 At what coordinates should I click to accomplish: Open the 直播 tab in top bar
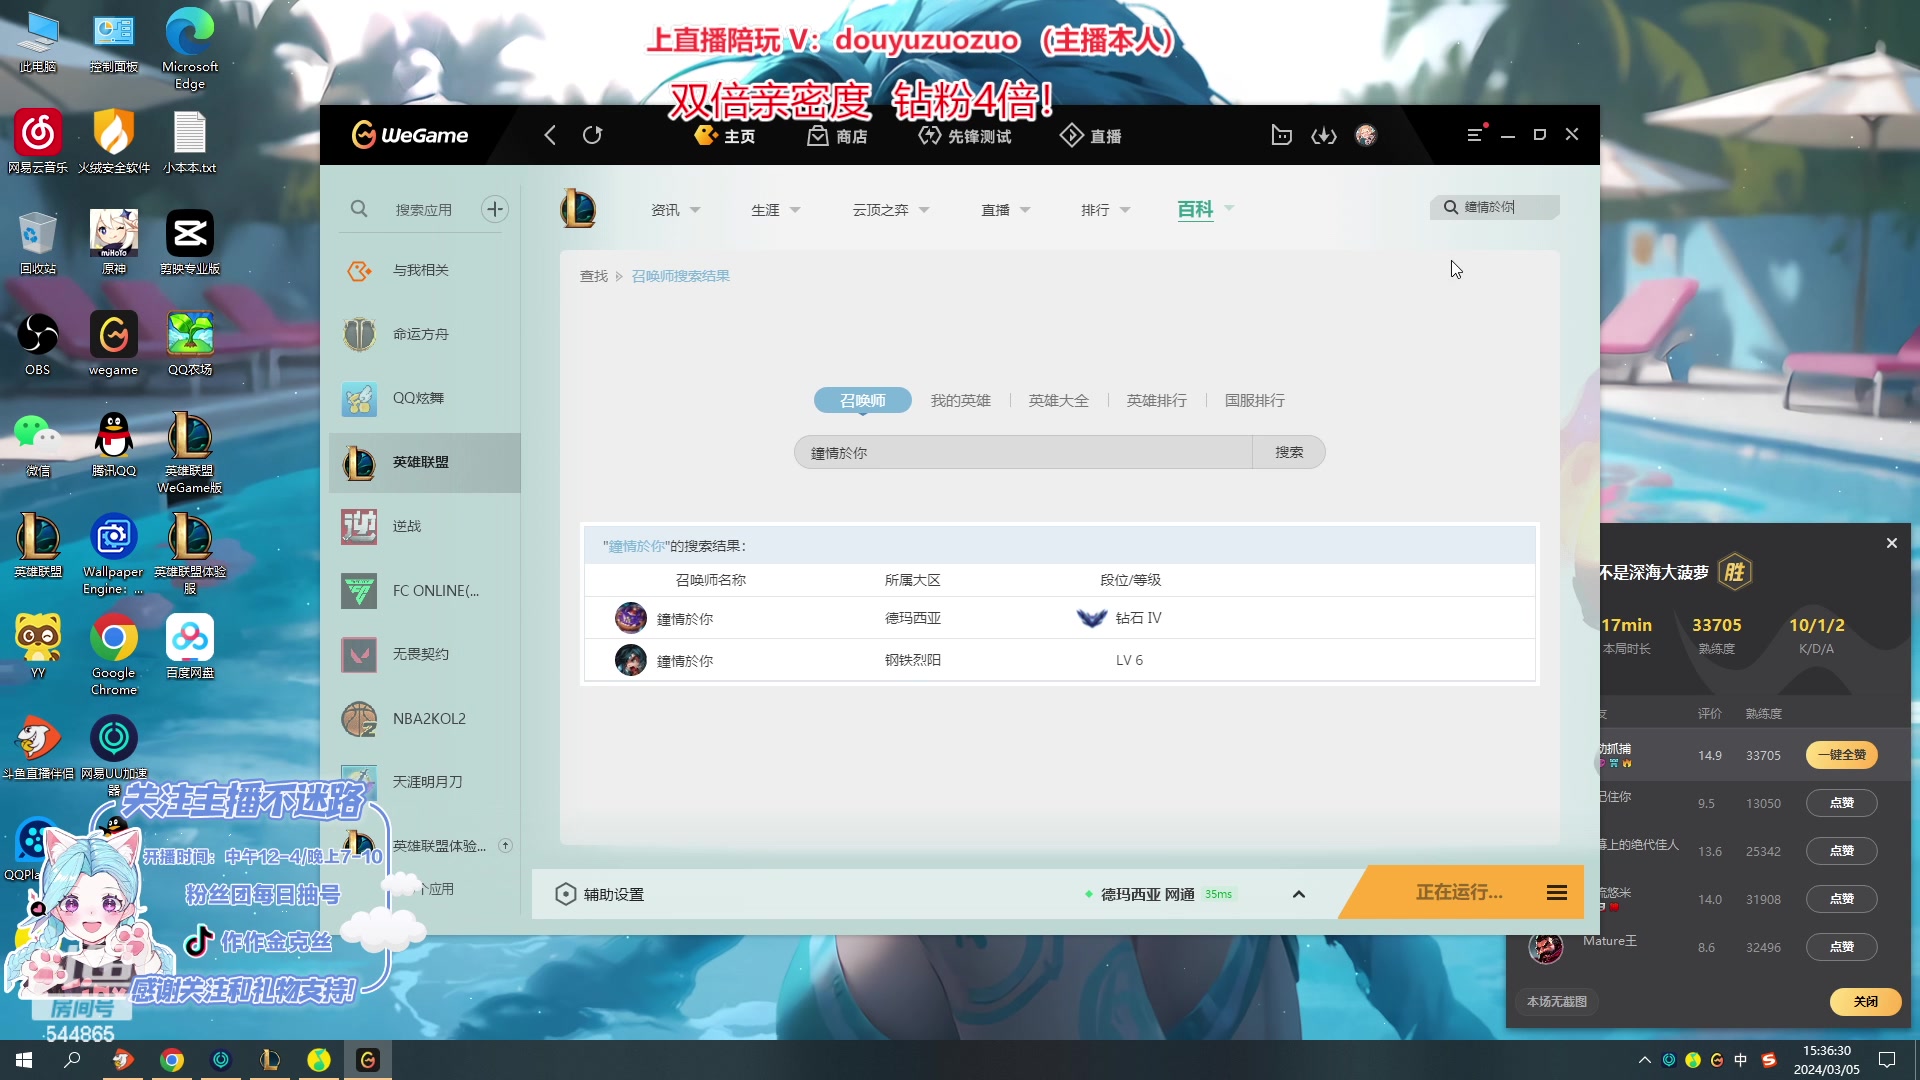1090,136
